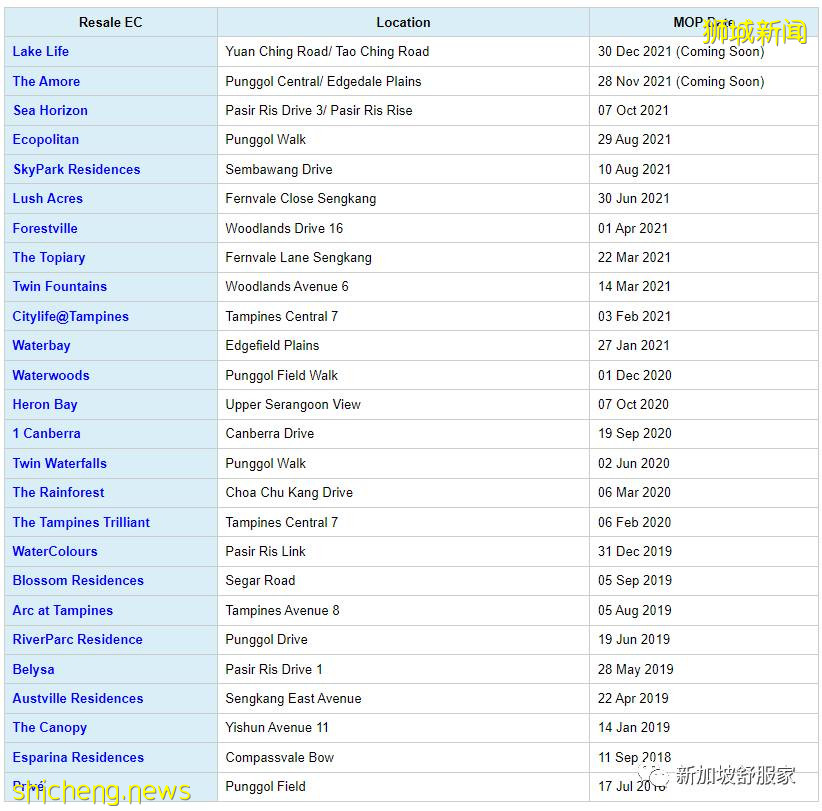Click The Amore EC link

46,81
